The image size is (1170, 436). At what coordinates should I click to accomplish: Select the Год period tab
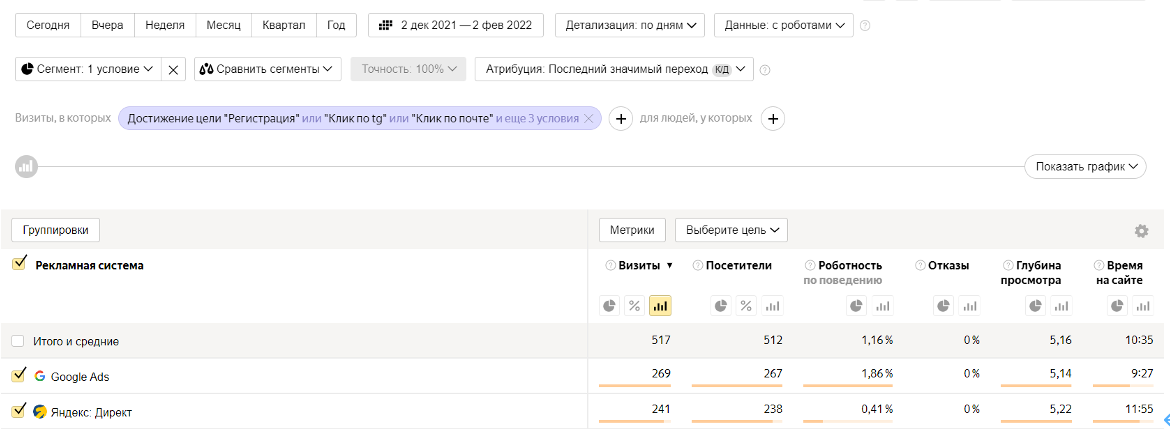(x=337, y=25)
